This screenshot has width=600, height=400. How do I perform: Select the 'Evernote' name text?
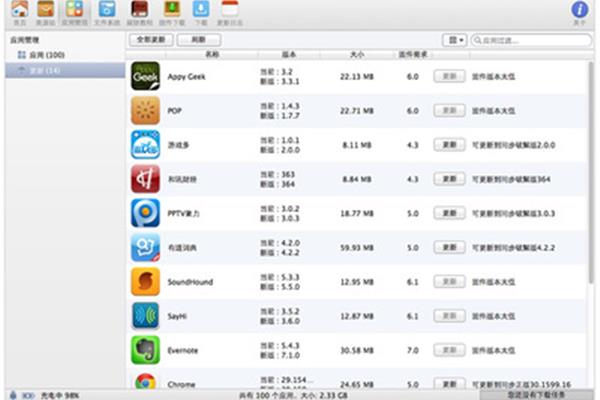[183, 350]
